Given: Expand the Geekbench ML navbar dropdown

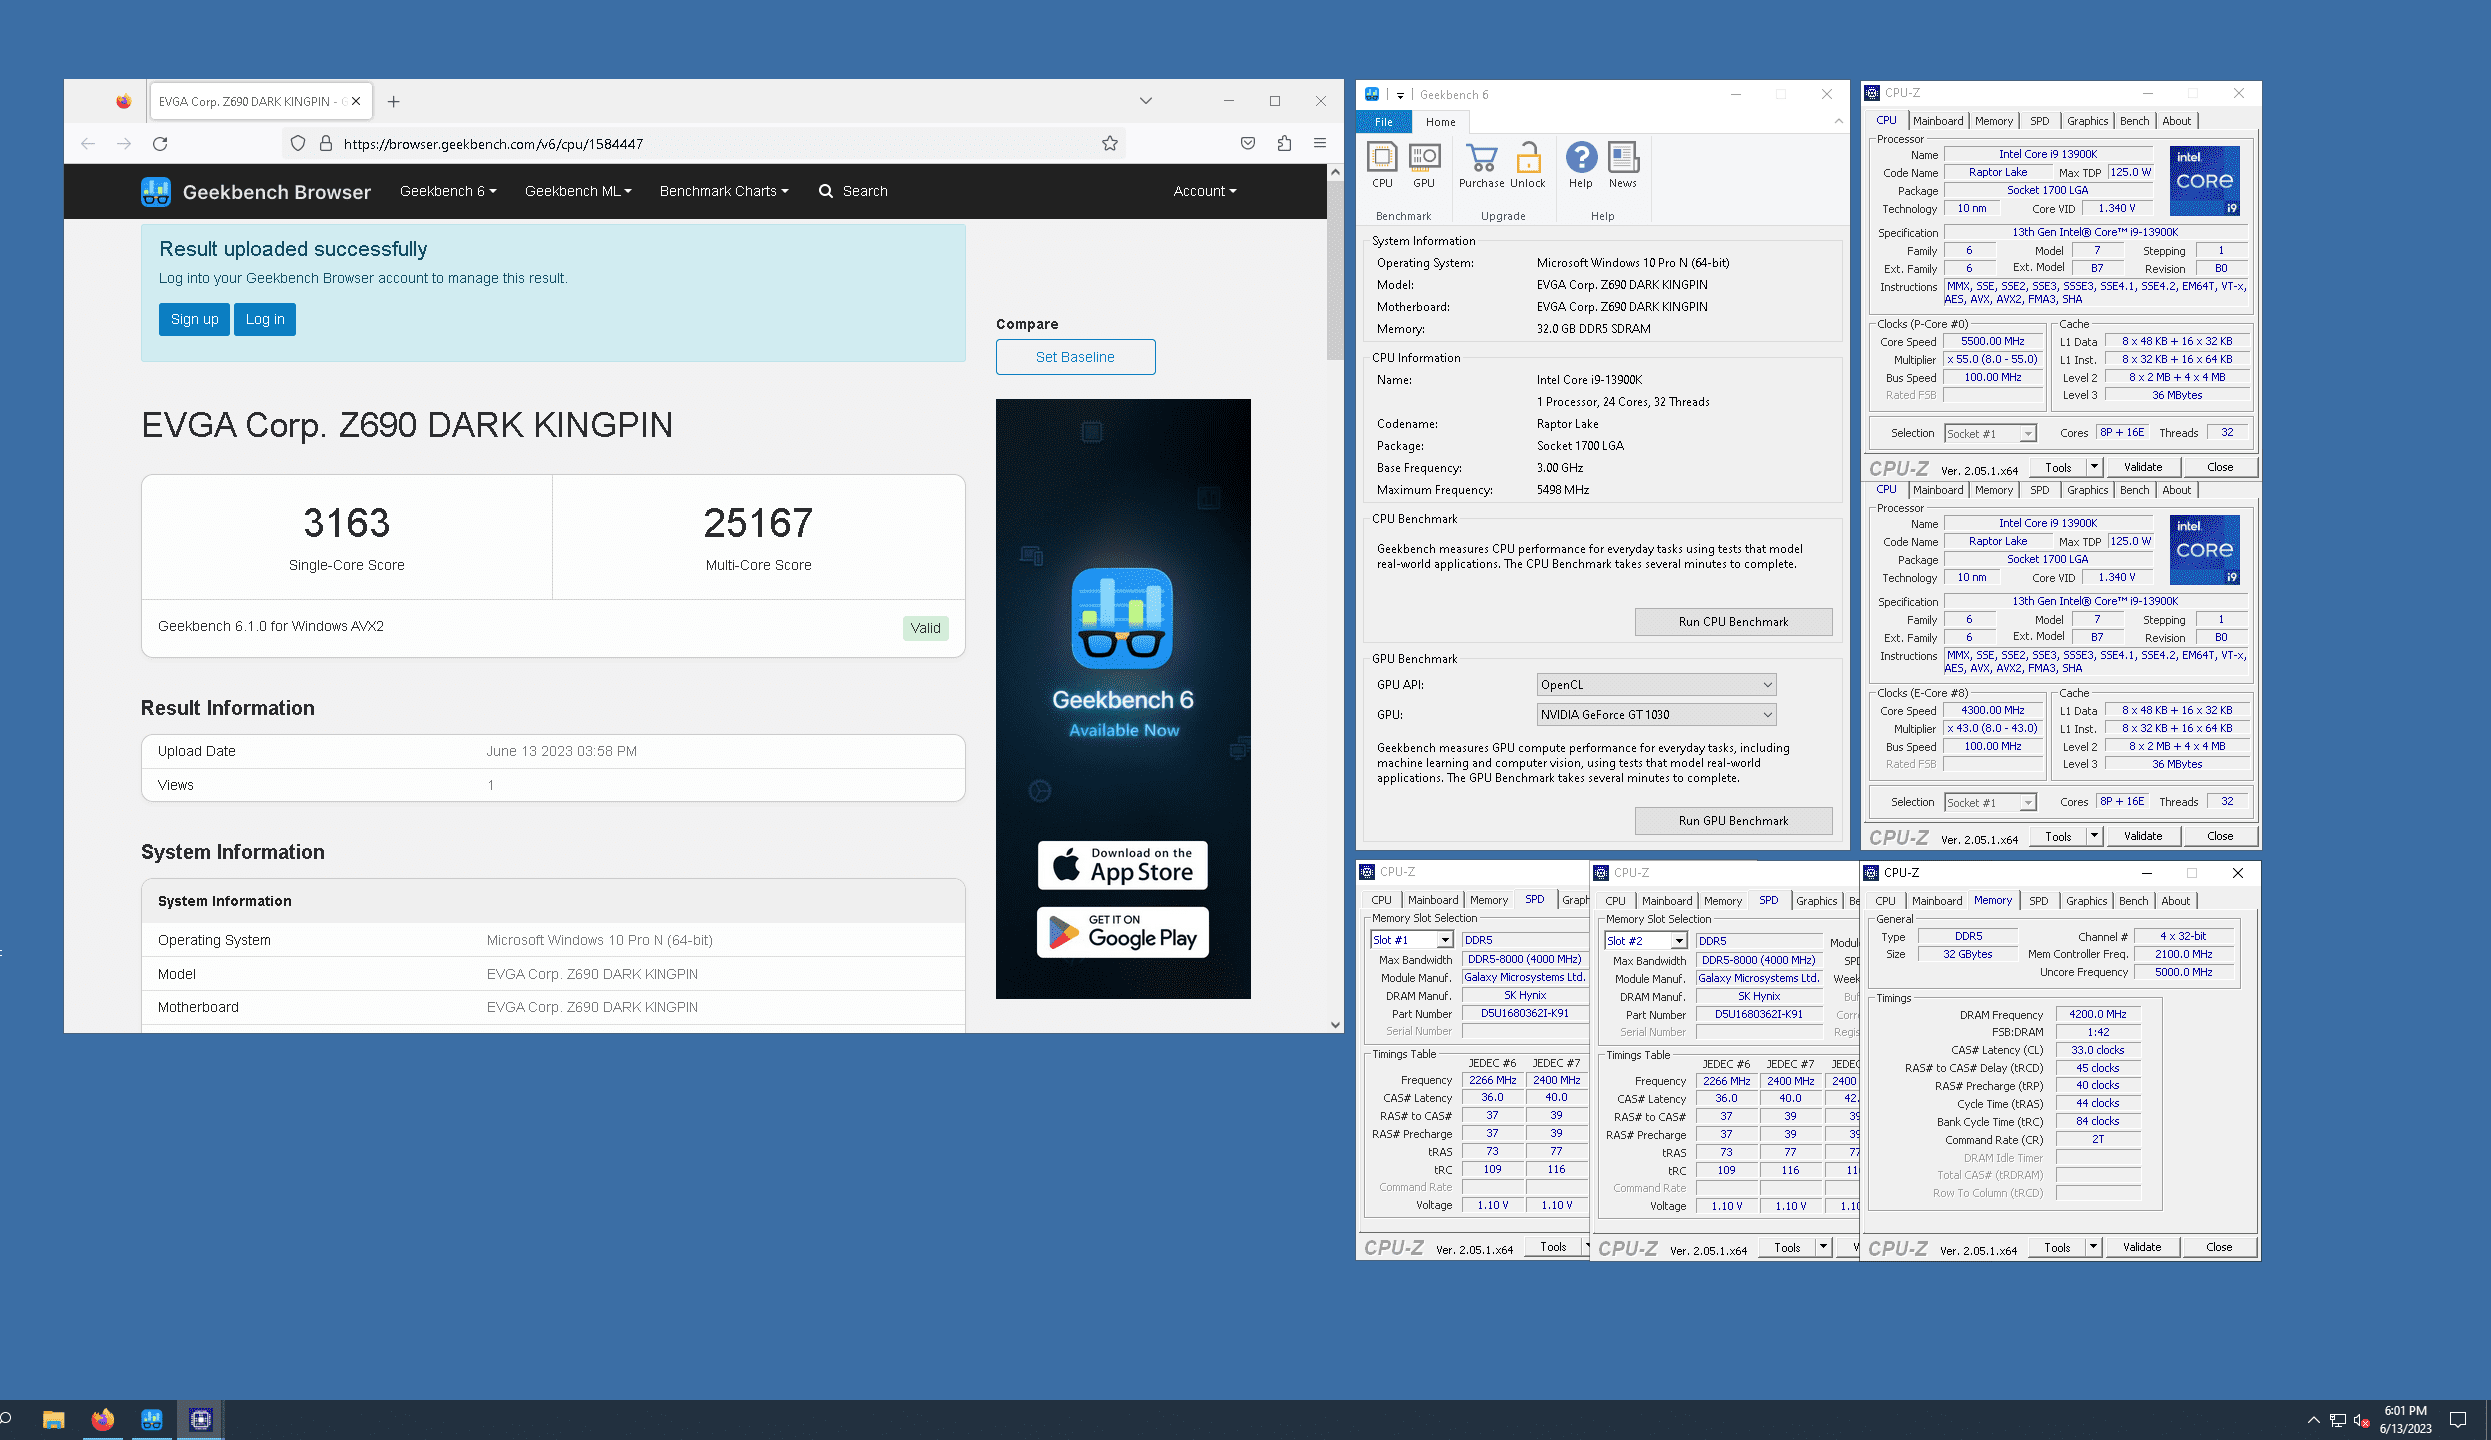Looking at the screenshot, I should pyautogui.click(x=578, y=191).
